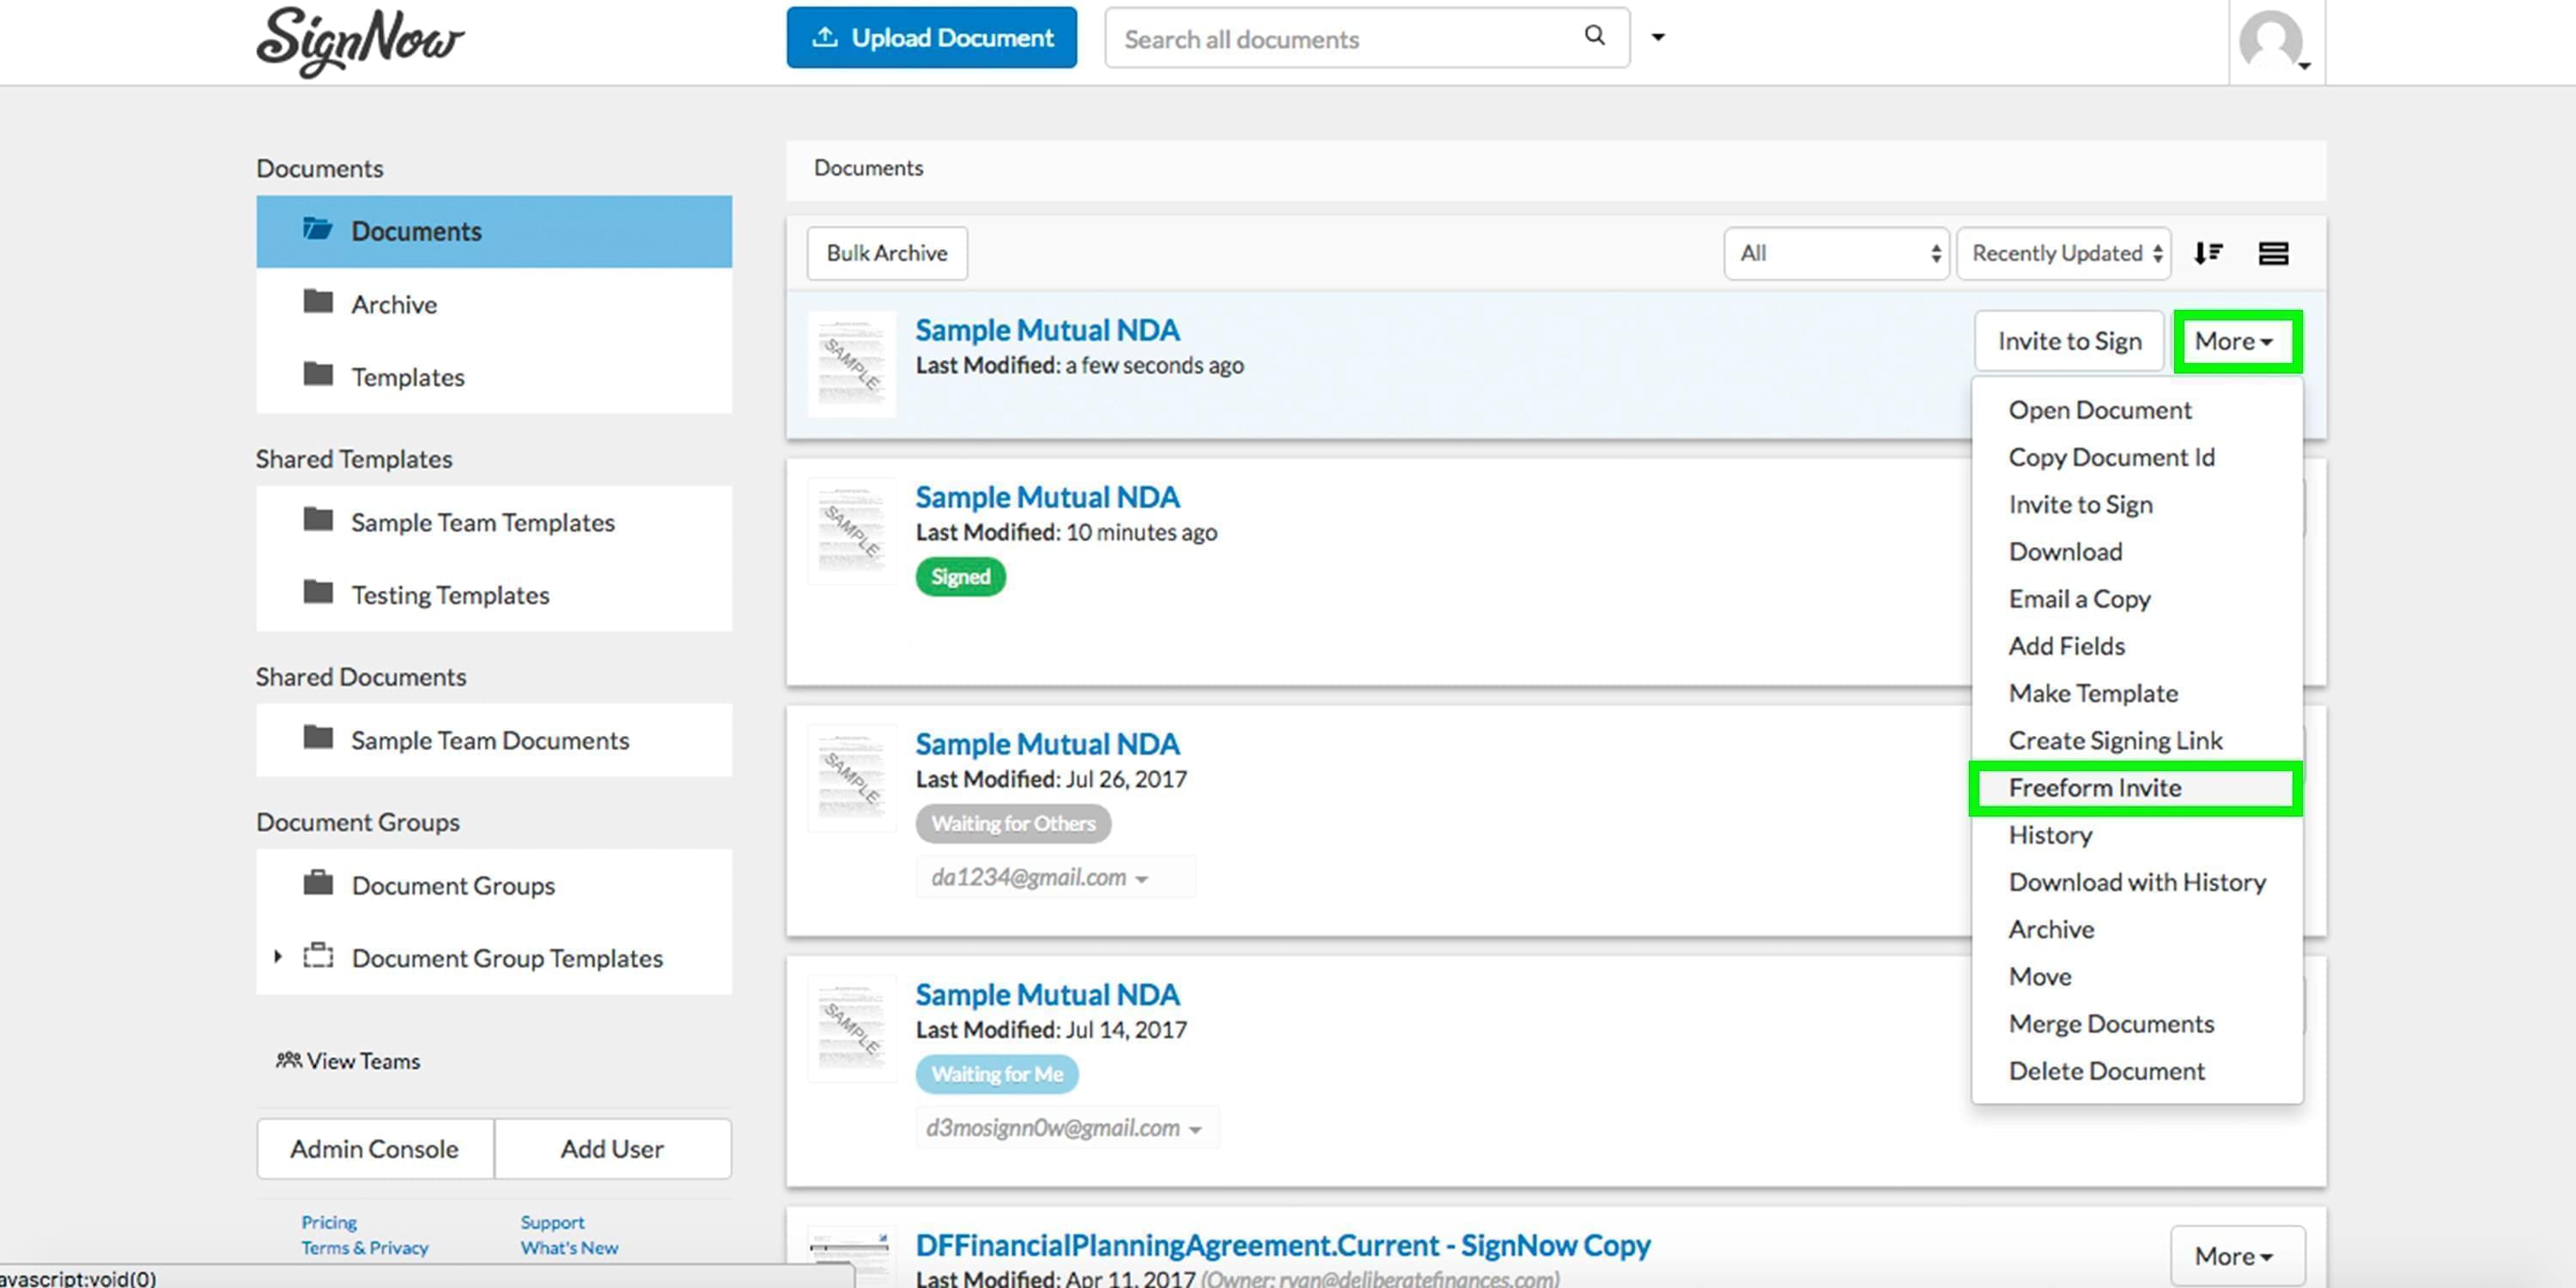Open Sample Team Documents folder
The image size is (2576, 1288).
click(494, 740)
